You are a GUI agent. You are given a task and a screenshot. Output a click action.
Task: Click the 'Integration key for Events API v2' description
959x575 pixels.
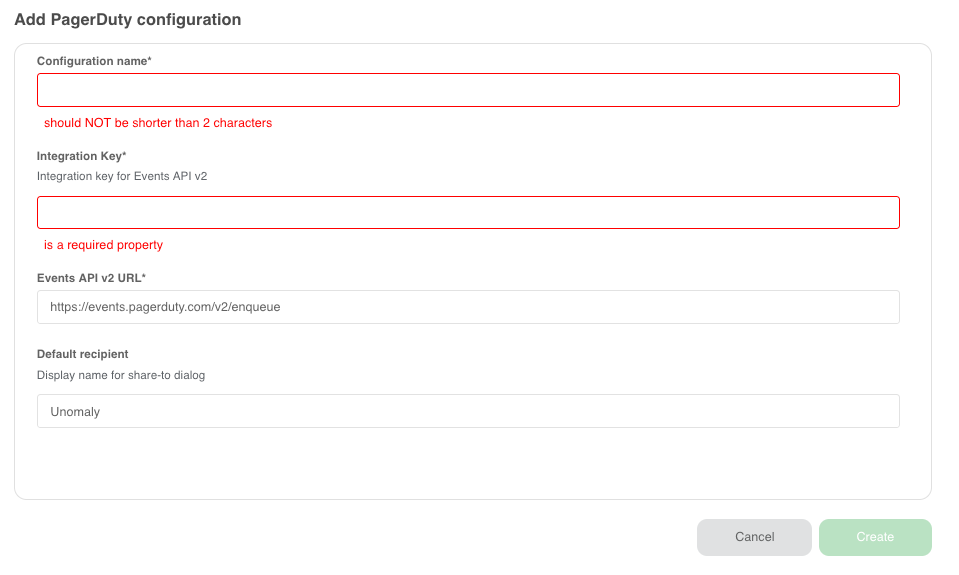click(x=122, y=176)
